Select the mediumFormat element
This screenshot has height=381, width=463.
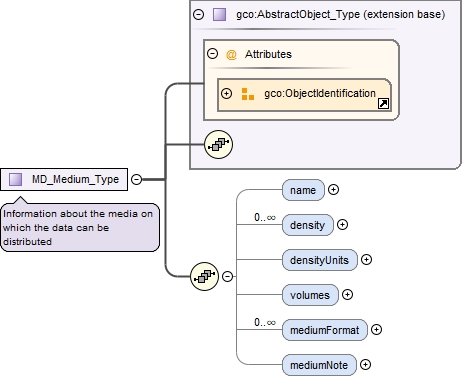point(325,330)
